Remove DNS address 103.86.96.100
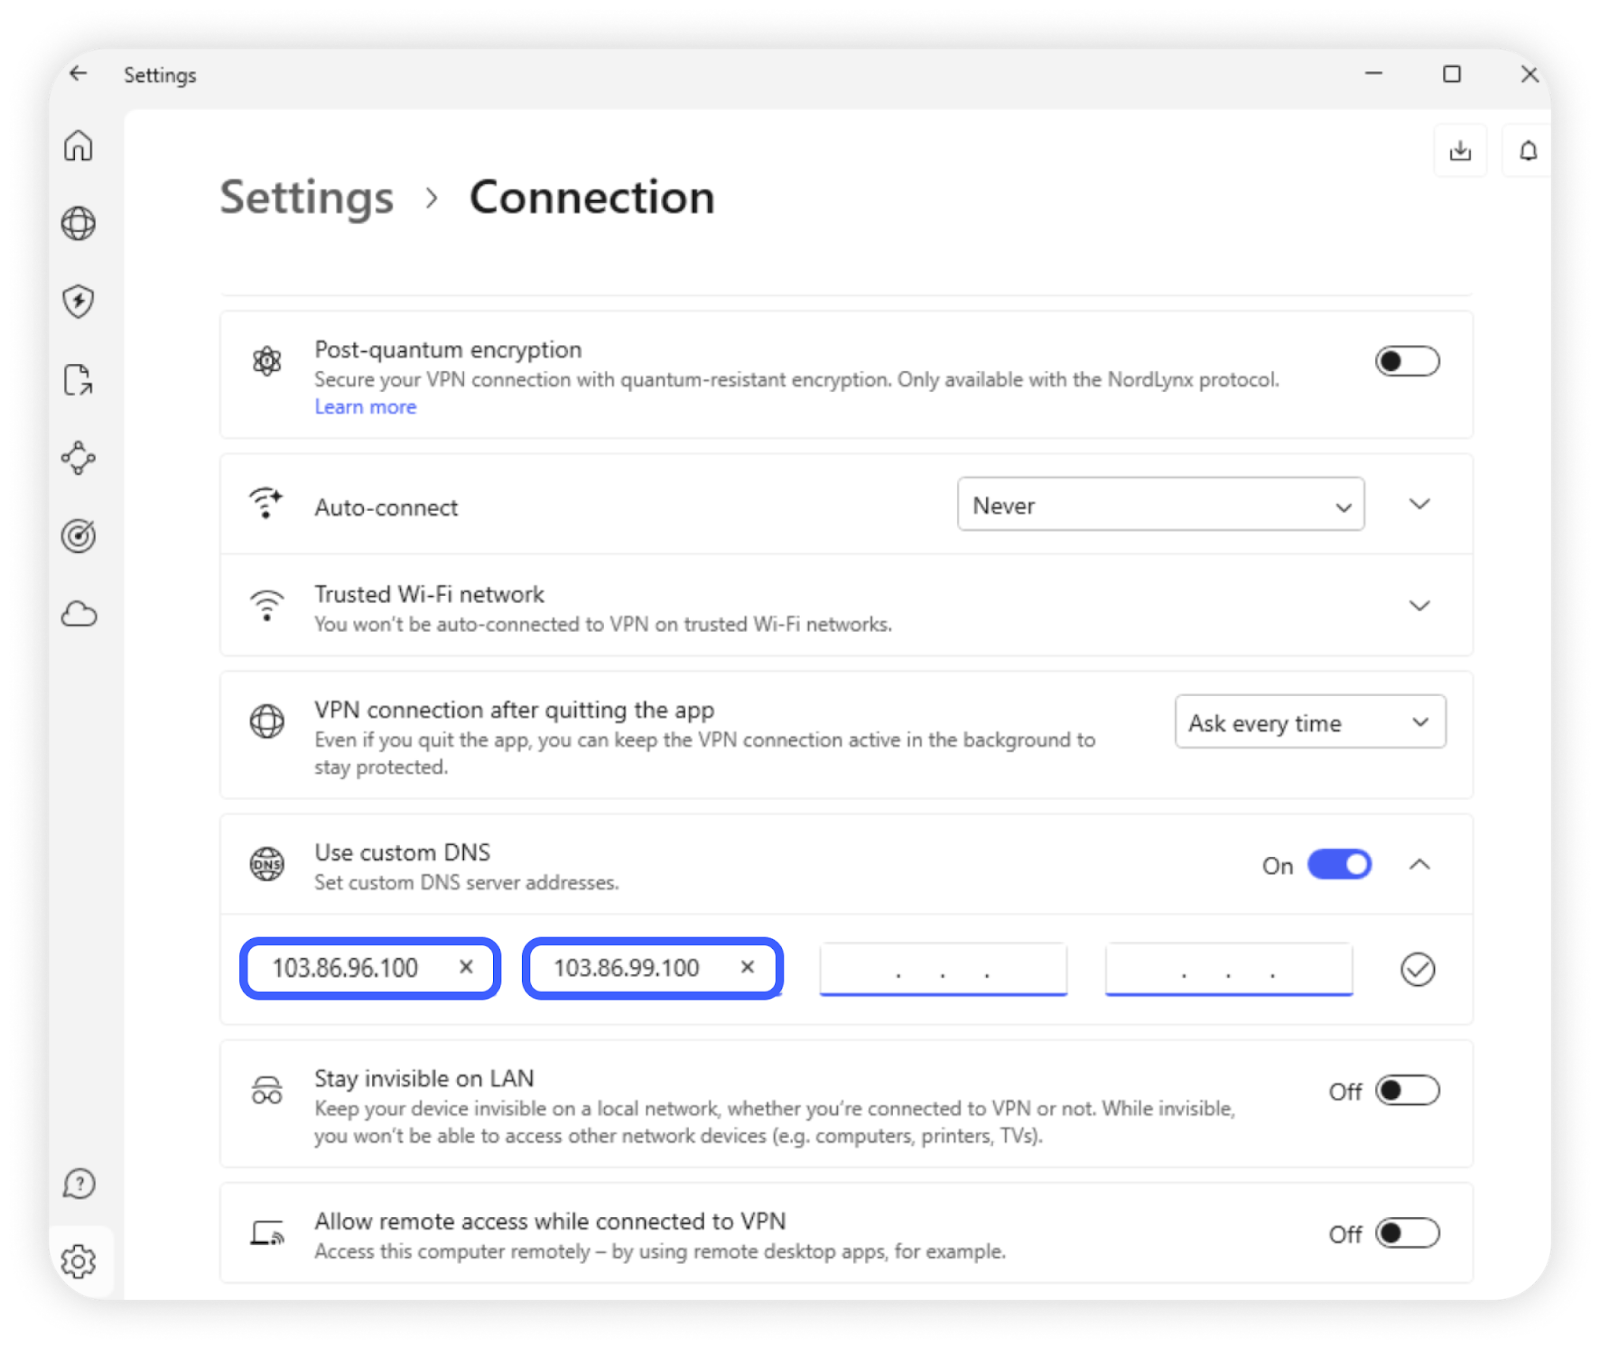The width and height of the screenshot is (1600, 1349). click(466, 967)
